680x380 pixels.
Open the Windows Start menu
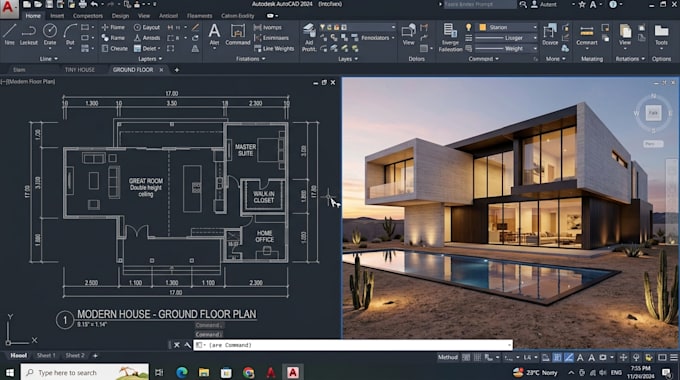(10, 372)
